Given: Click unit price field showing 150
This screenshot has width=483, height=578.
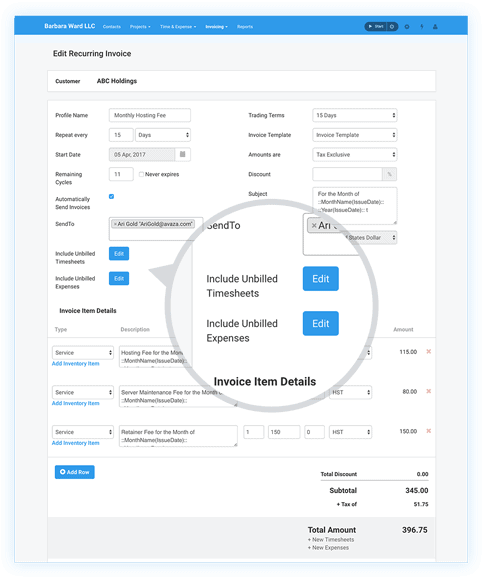Looking at the screenshot, I should [284, 432].
